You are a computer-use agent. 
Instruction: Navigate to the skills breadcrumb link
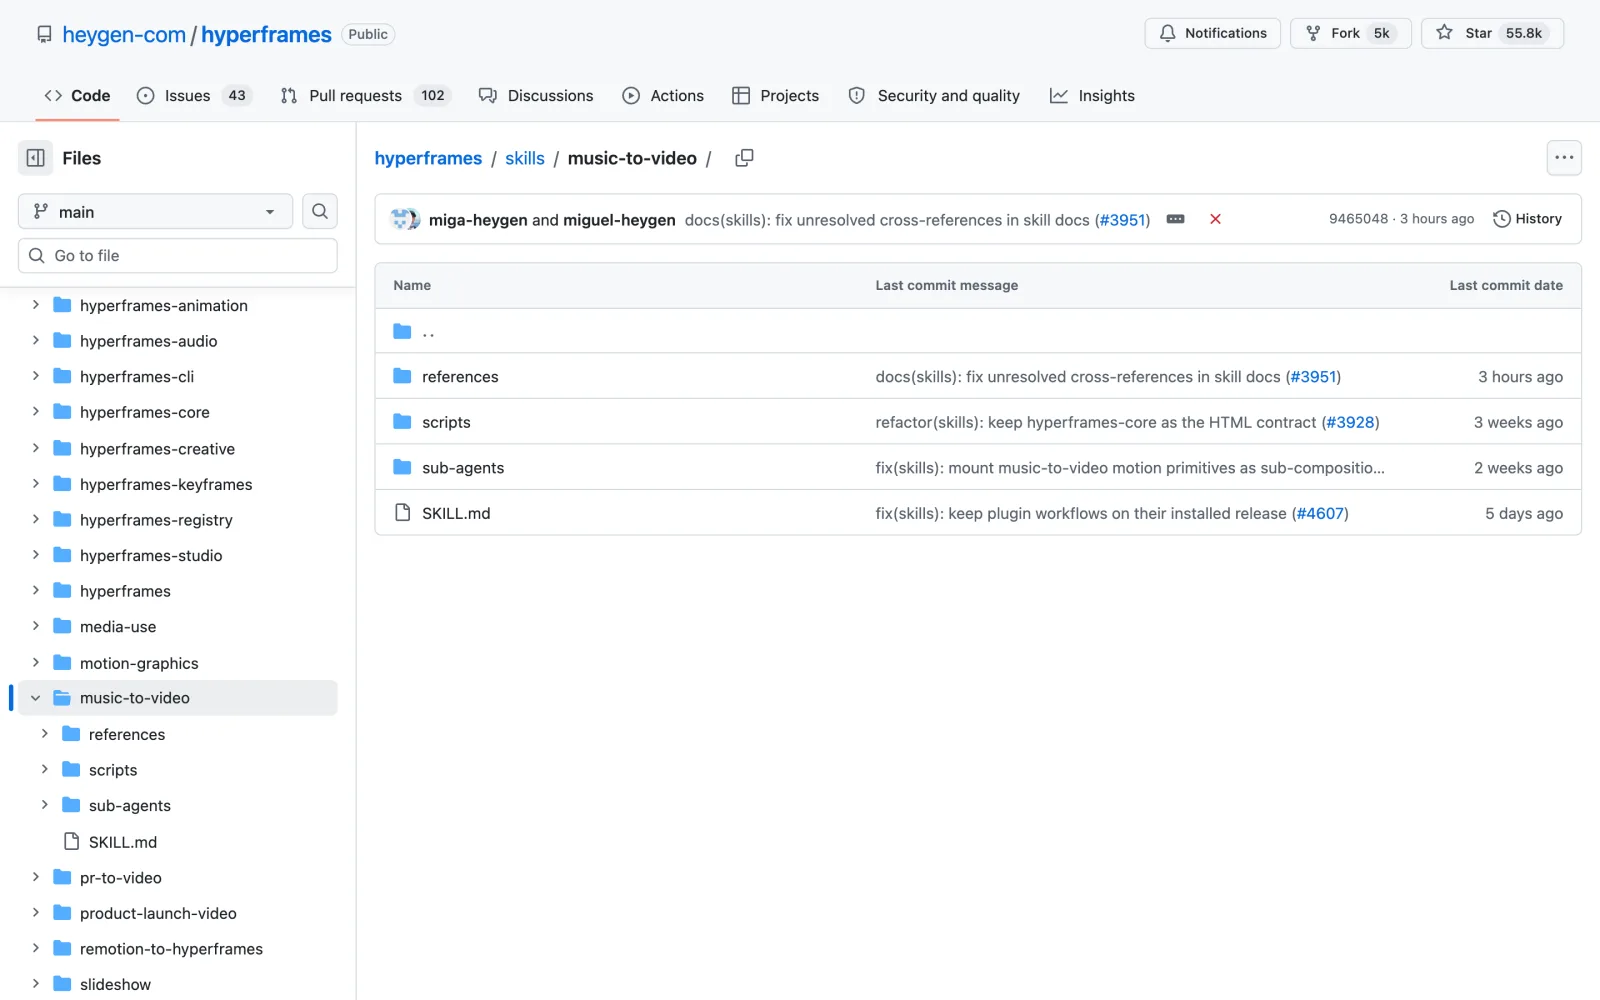525,158
